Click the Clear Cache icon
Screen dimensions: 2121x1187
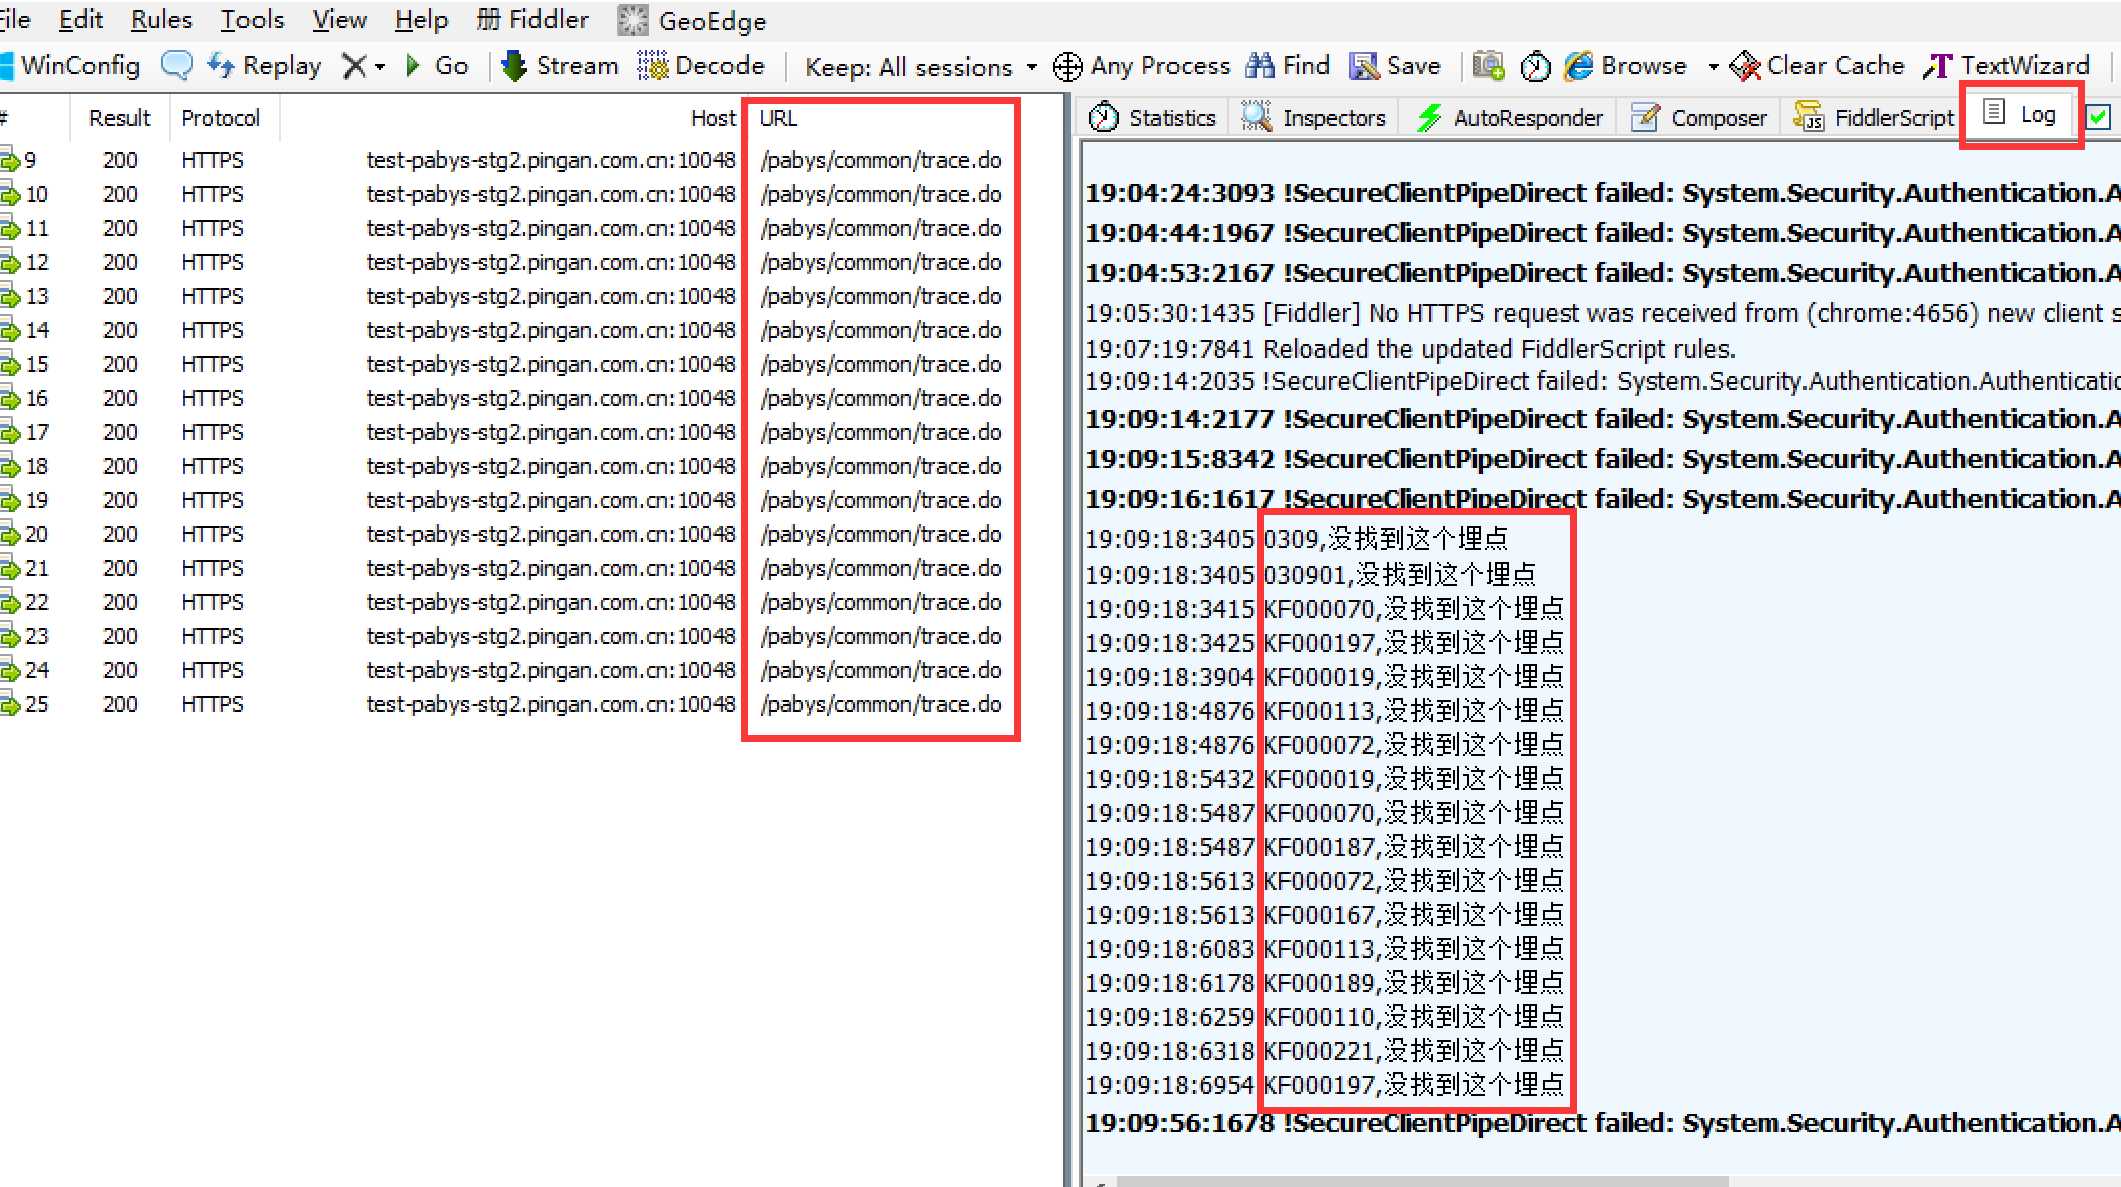point(1742,67)
